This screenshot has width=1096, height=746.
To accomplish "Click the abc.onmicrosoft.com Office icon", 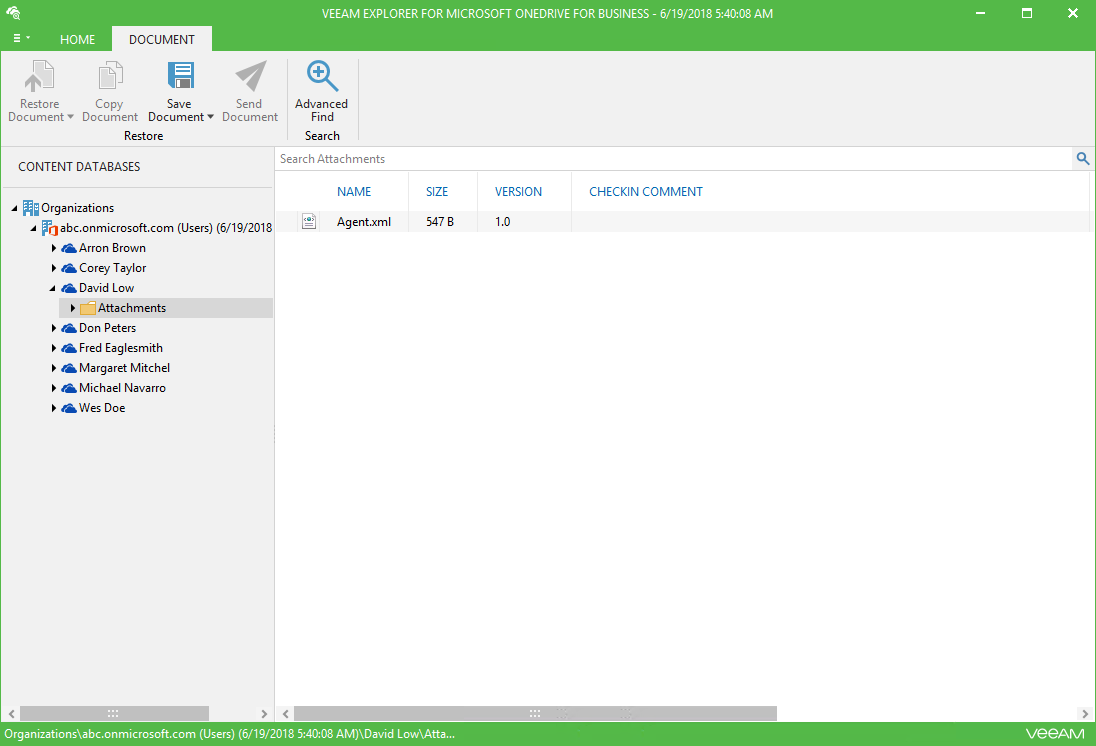I will click(x=50, y=228).
